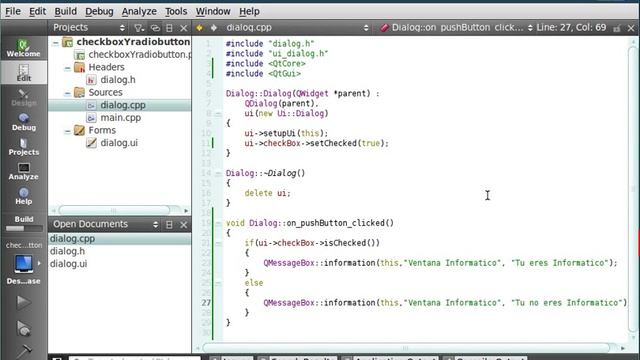Viewport: 640px width, 360px height.
Task: Collapse the checkboxYradiobutton project node
Action: (x=56, y=42)
